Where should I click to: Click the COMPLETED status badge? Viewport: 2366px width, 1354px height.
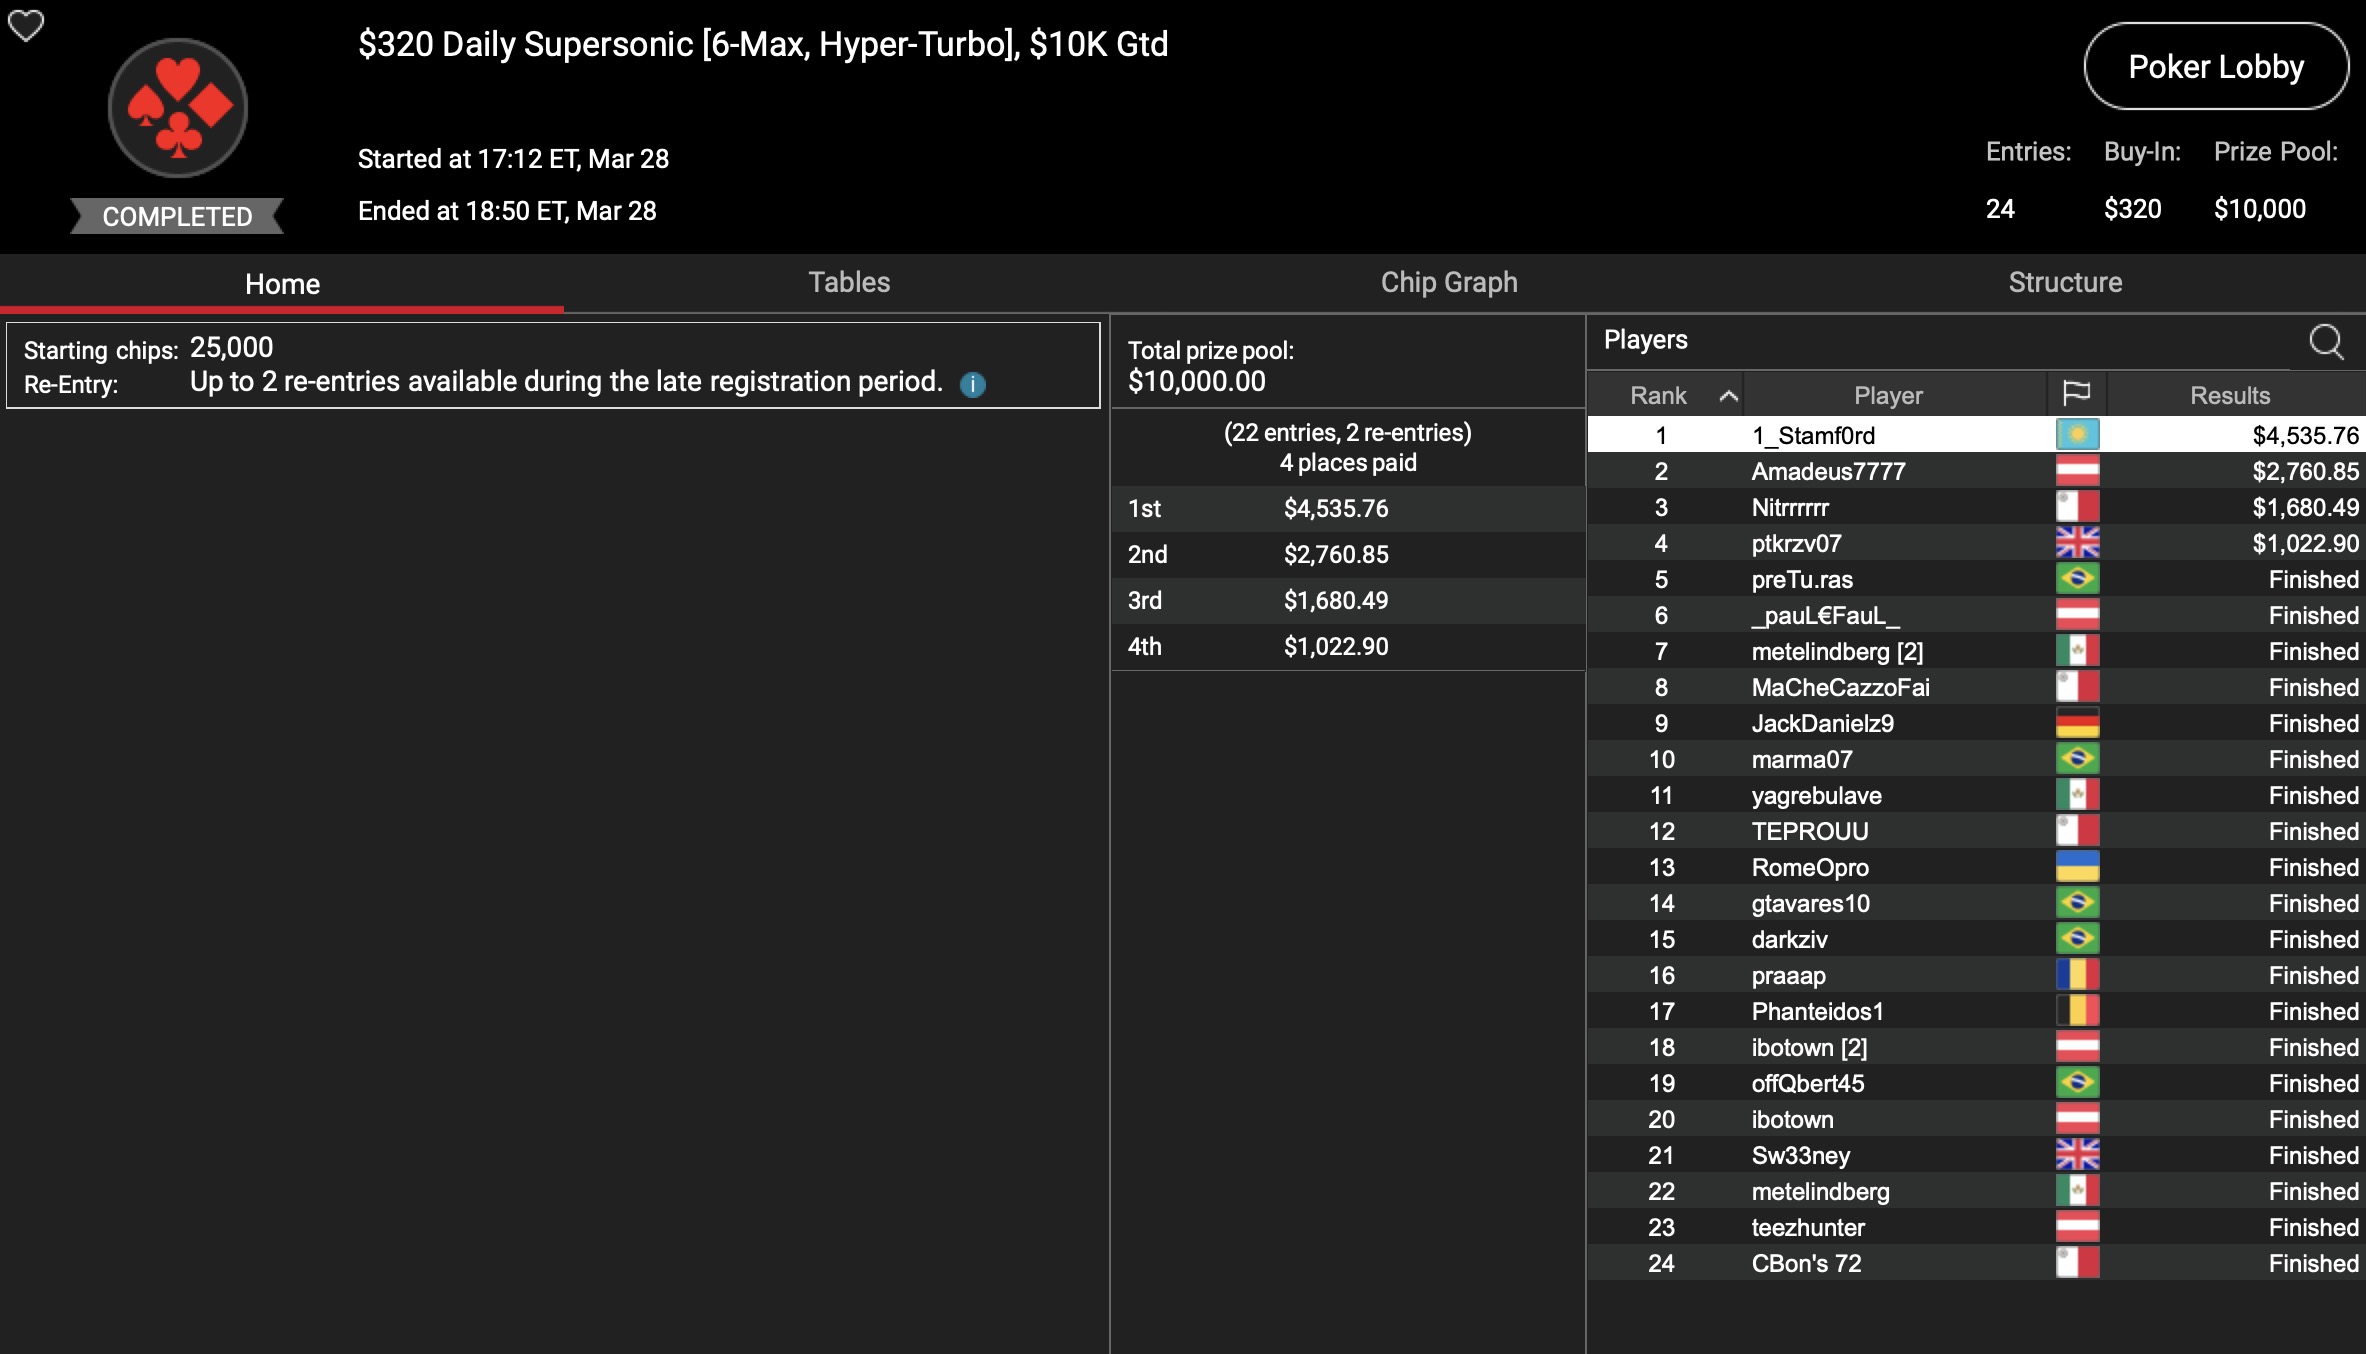(177, 216)
